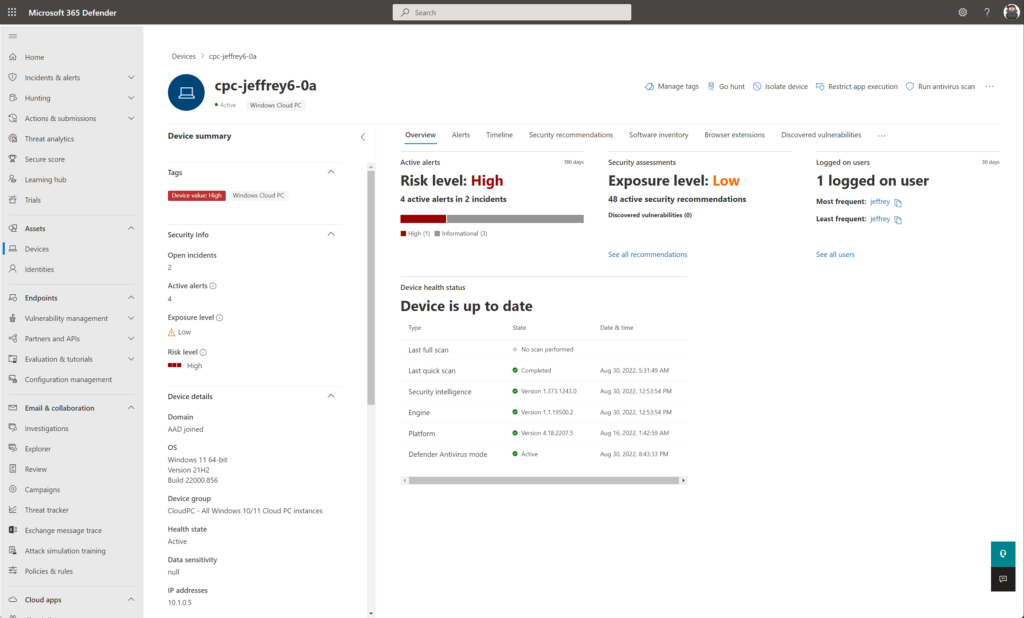This screenshot has height=618, width=1024.
Task: Click the Configuration management icon
Action: [x=12, y=379]
